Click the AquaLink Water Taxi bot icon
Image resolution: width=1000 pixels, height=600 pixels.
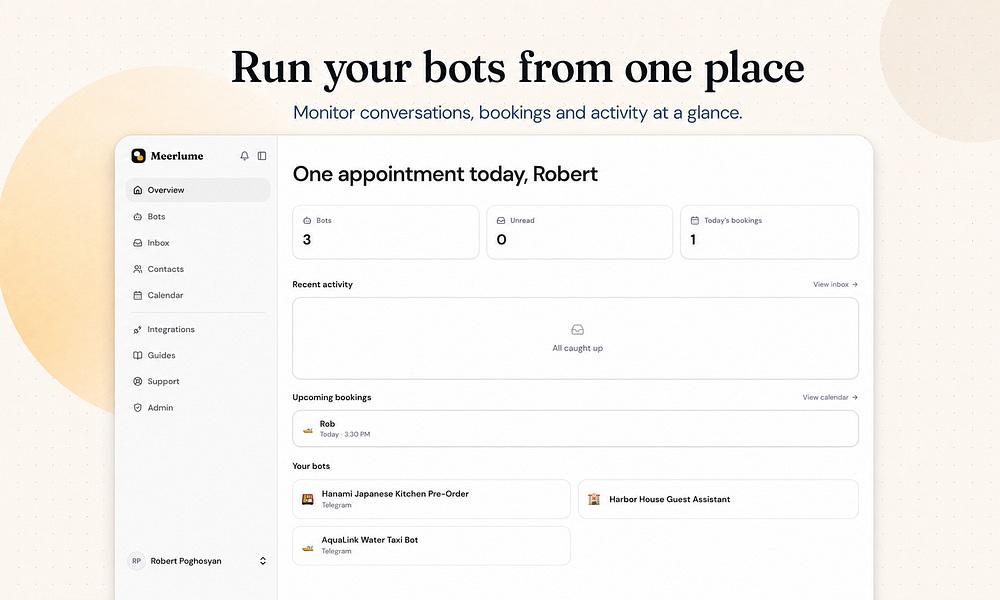[308, 546]
